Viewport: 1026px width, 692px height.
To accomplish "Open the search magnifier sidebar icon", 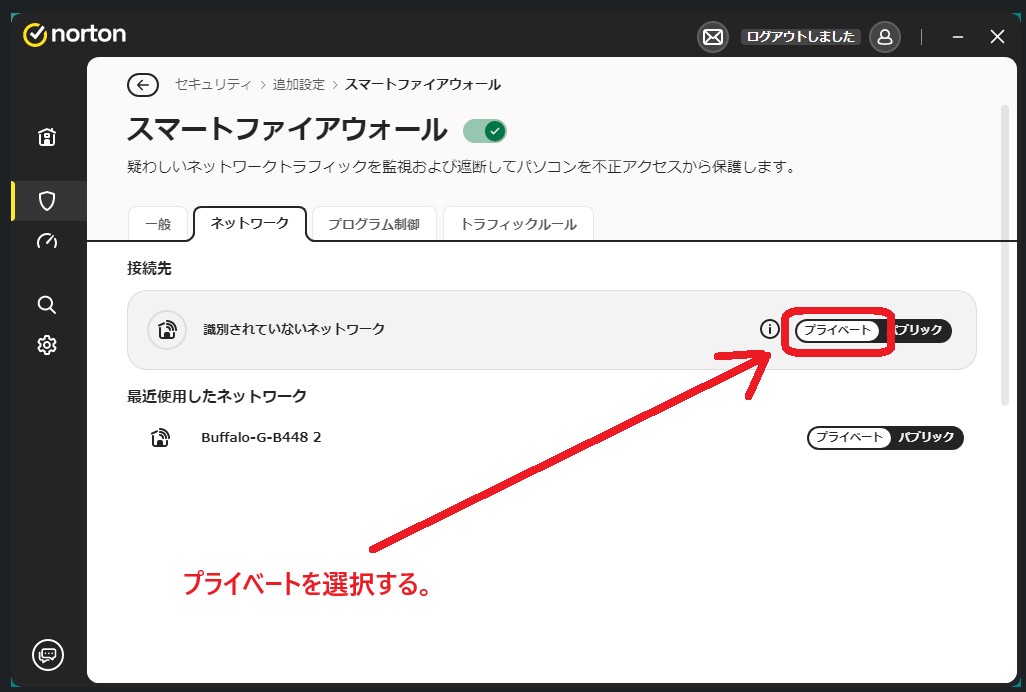I will 46,305.
